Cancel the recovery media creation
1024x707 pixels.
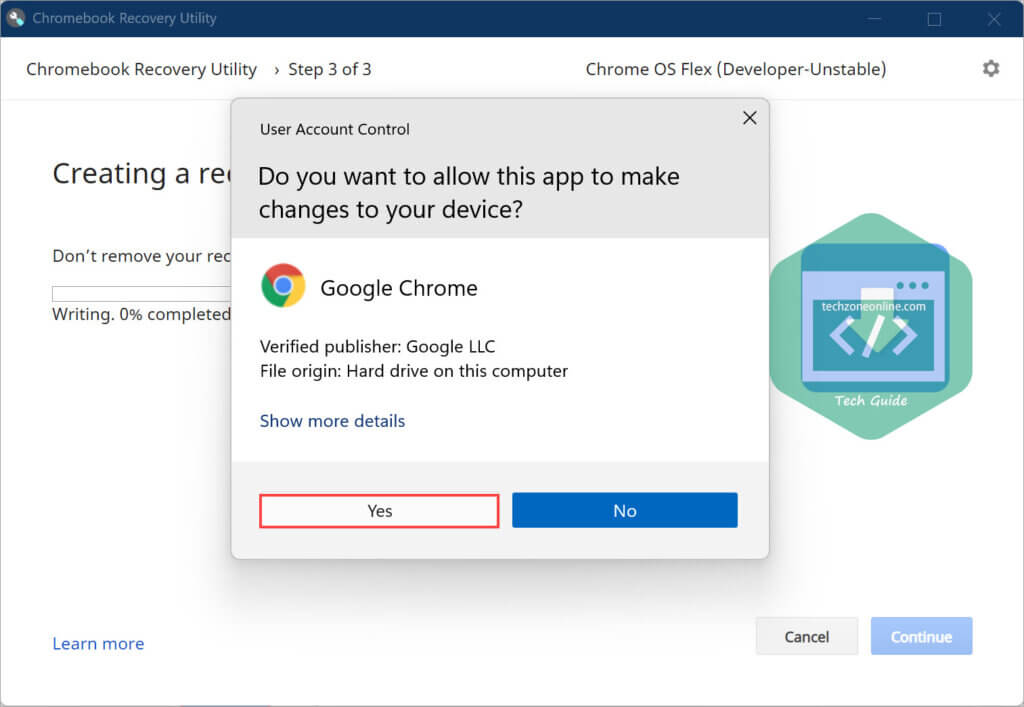tap(806, 636)
